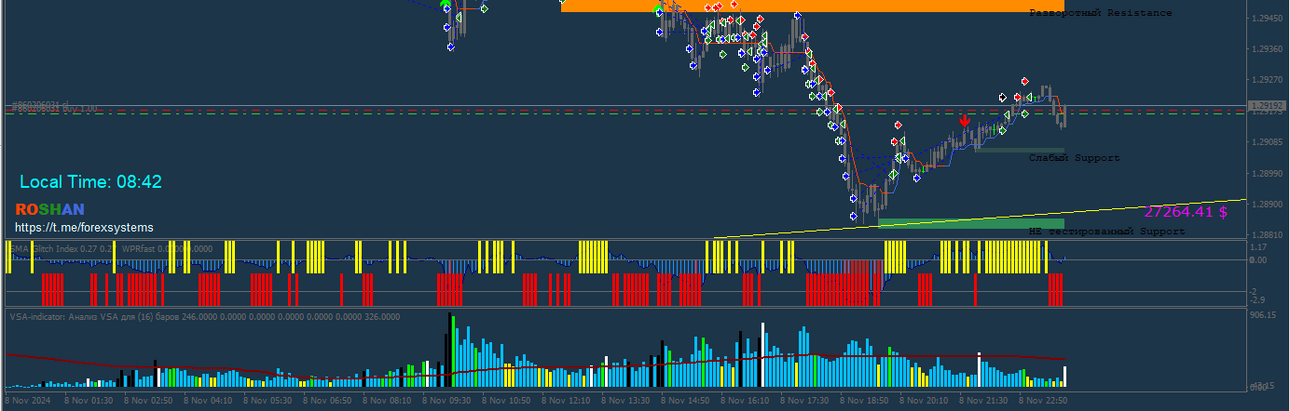Click the 8 Nov 09:30 time label
This screenshot has width=1290, height=411.
point(446,400)
